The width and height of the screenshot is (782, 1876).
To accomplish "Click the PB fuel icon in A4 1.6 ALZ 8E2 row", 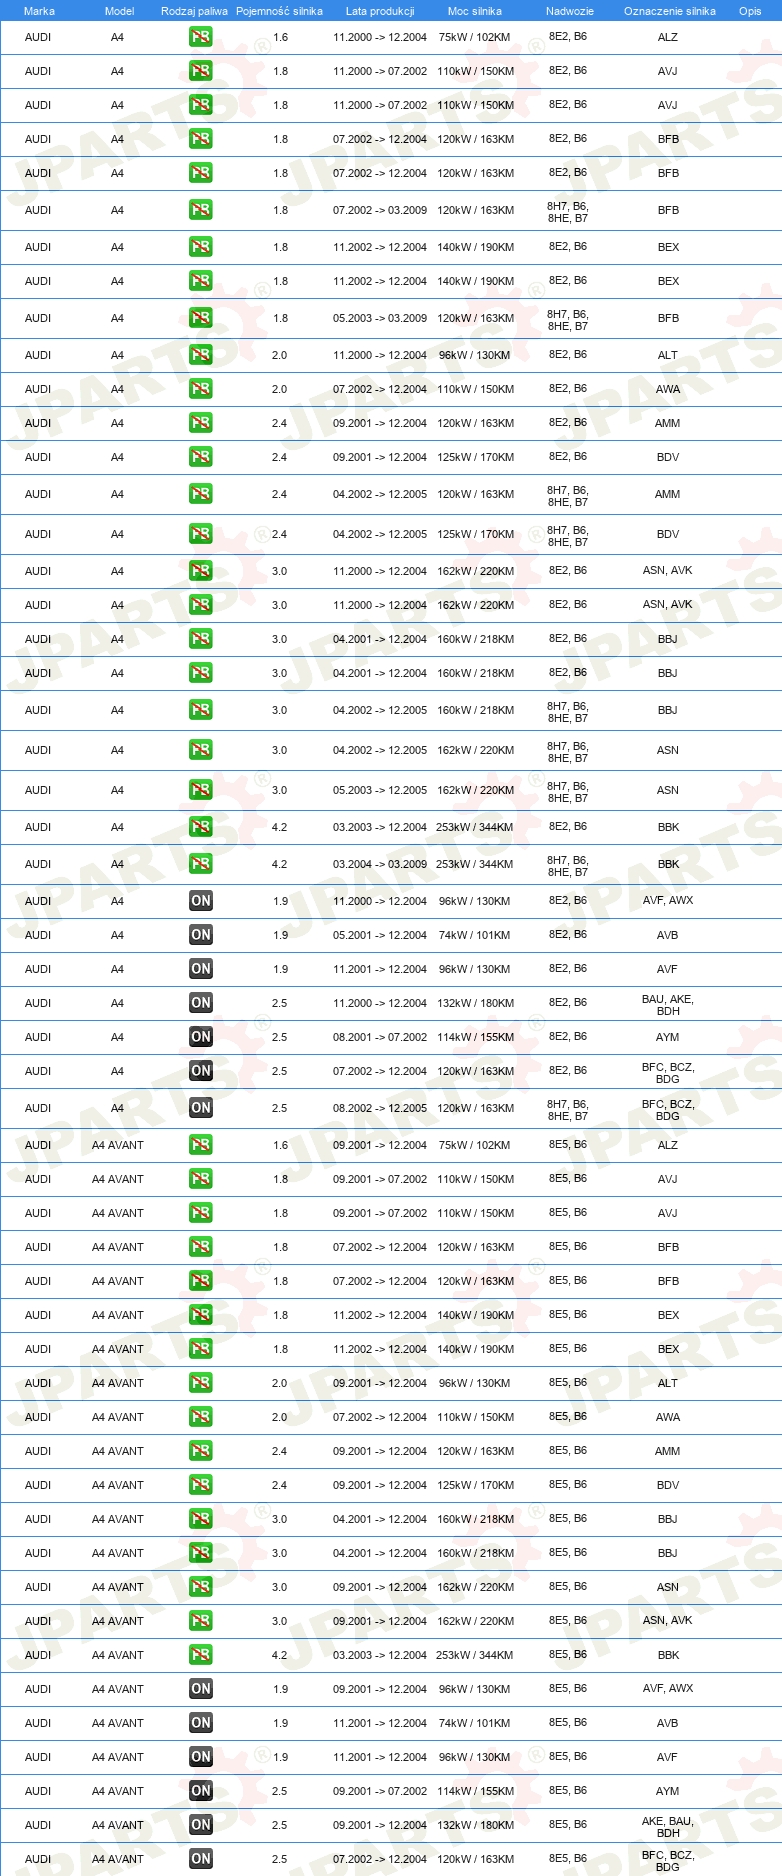I will 200,37.
